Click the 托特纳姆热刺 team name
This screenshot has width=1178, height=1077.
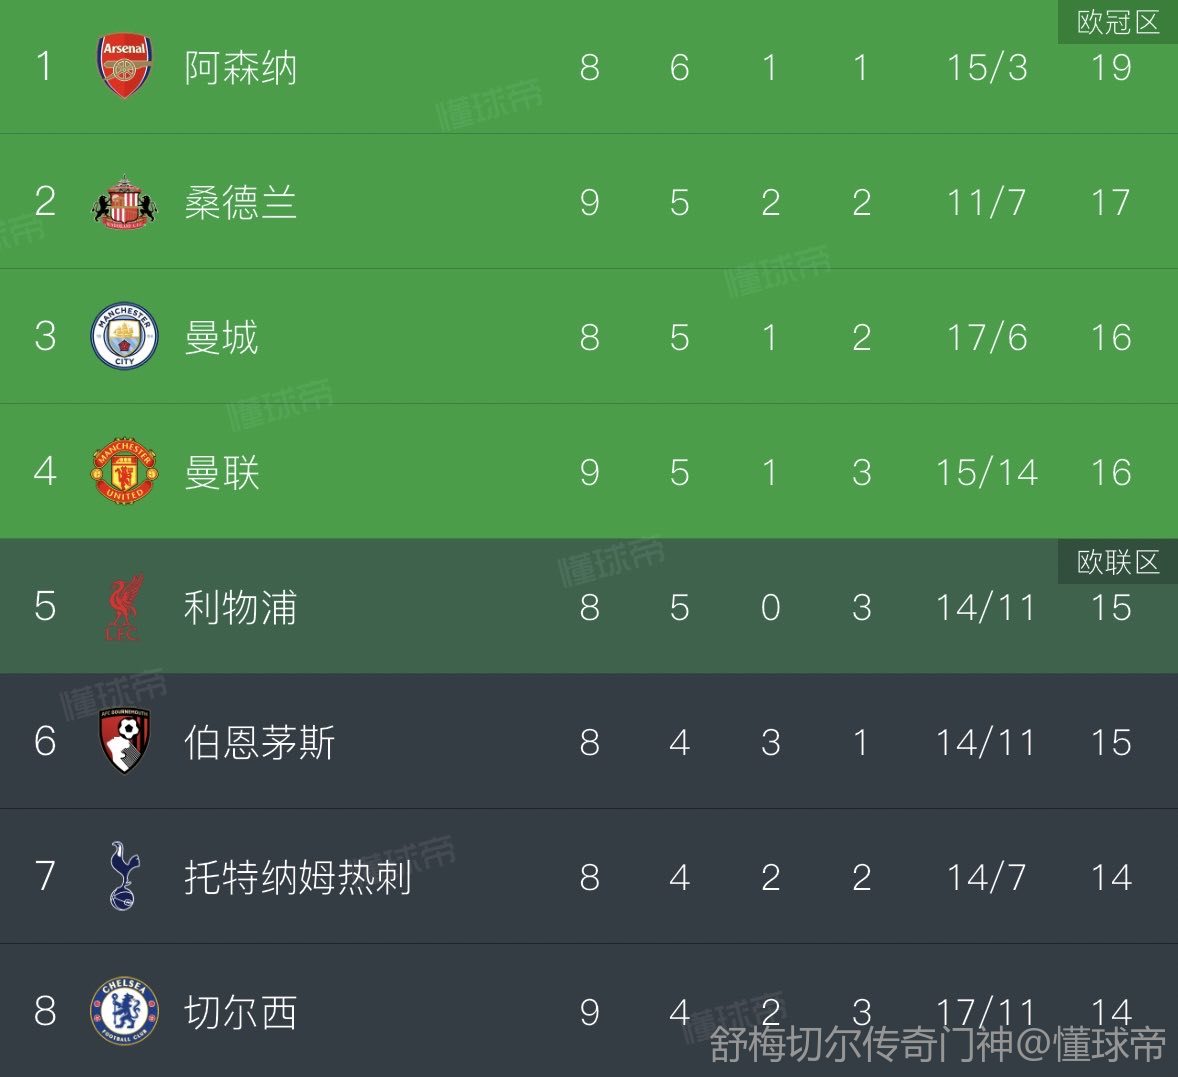point(297,878)
